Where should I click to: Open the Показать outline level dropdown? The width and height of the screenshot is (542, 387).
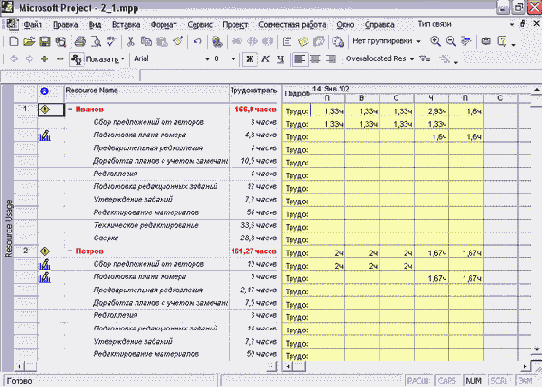pyautogui.click(x=122, y=59)
